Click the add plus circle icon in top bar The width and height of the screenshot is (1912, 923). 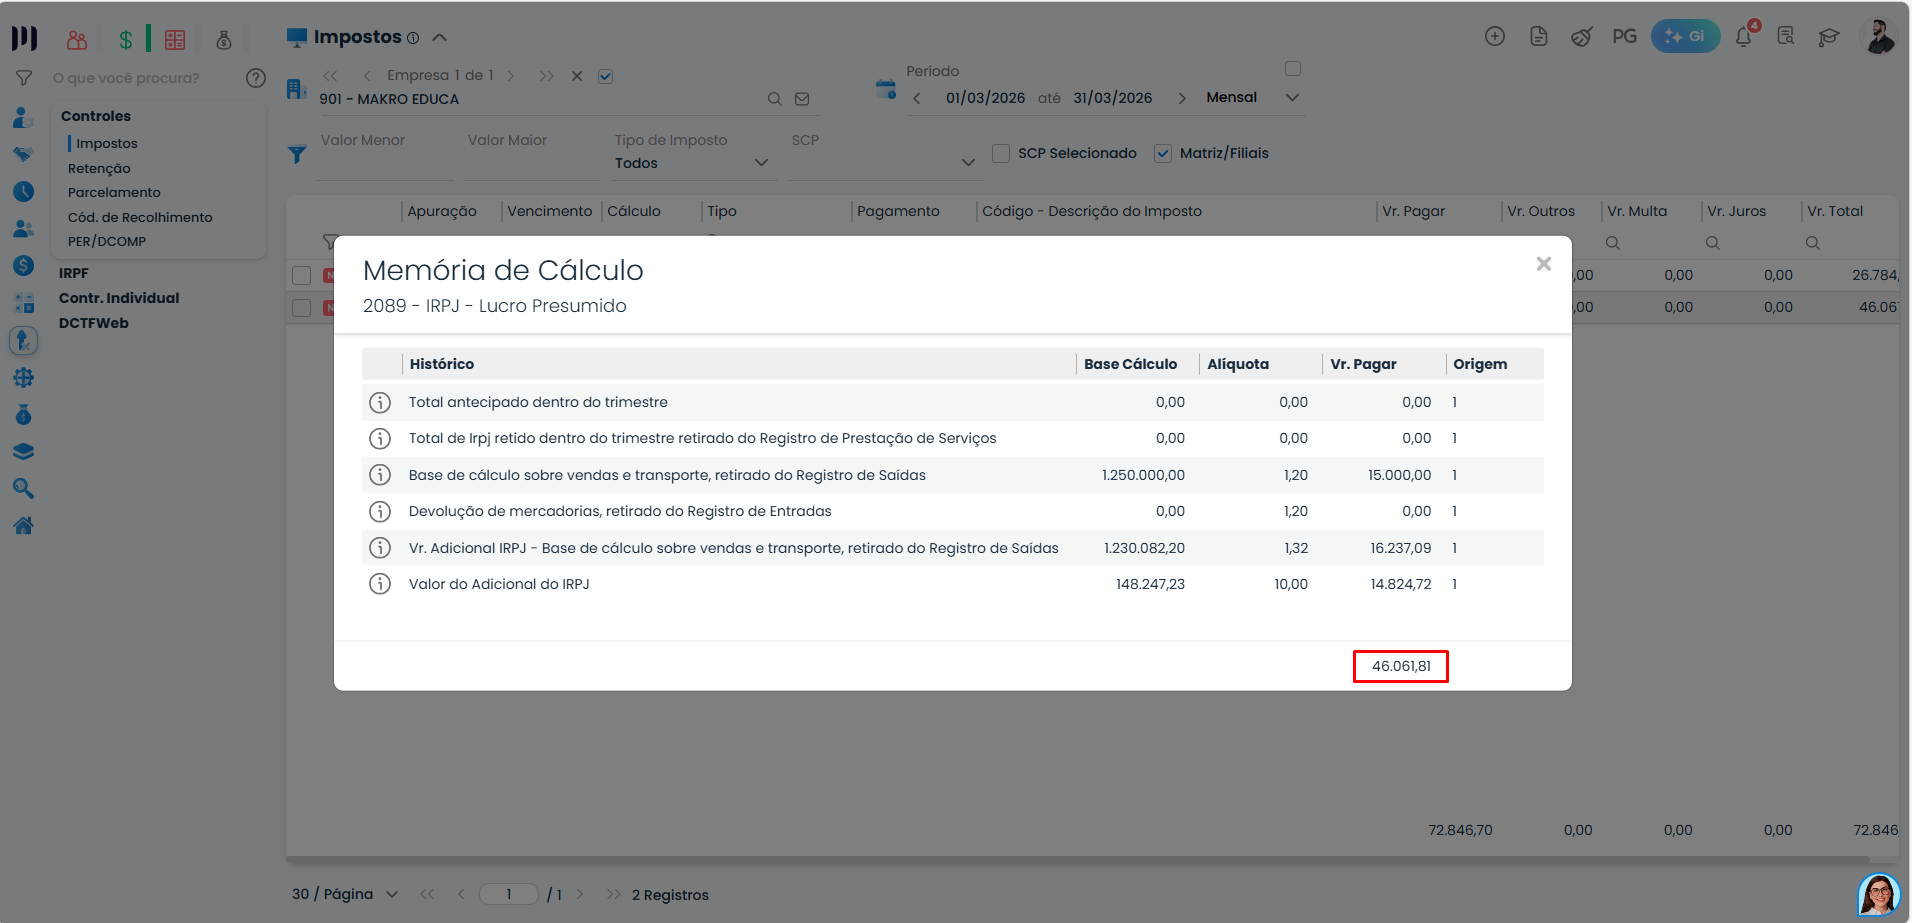(1495, 36)
